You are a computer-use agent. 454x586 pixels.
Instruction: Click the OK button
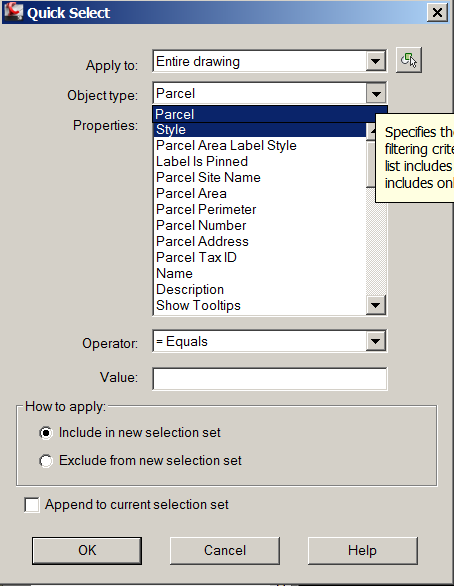87,550
